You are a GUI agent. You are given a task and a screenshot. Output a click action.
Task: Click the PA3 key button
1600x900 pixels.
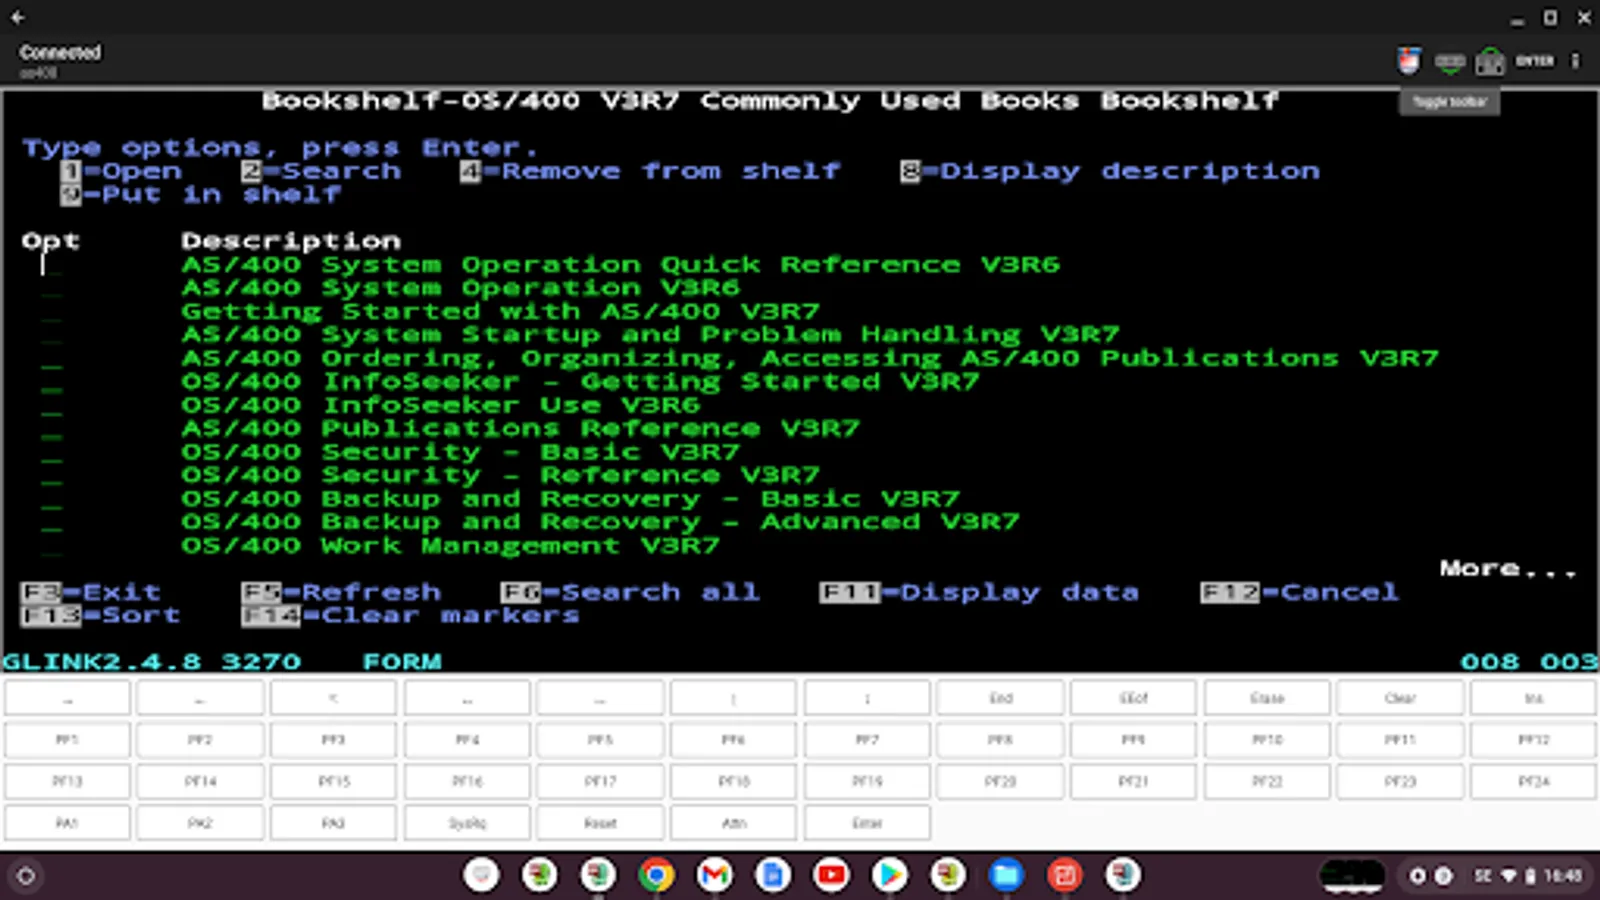tap(333, 823)
